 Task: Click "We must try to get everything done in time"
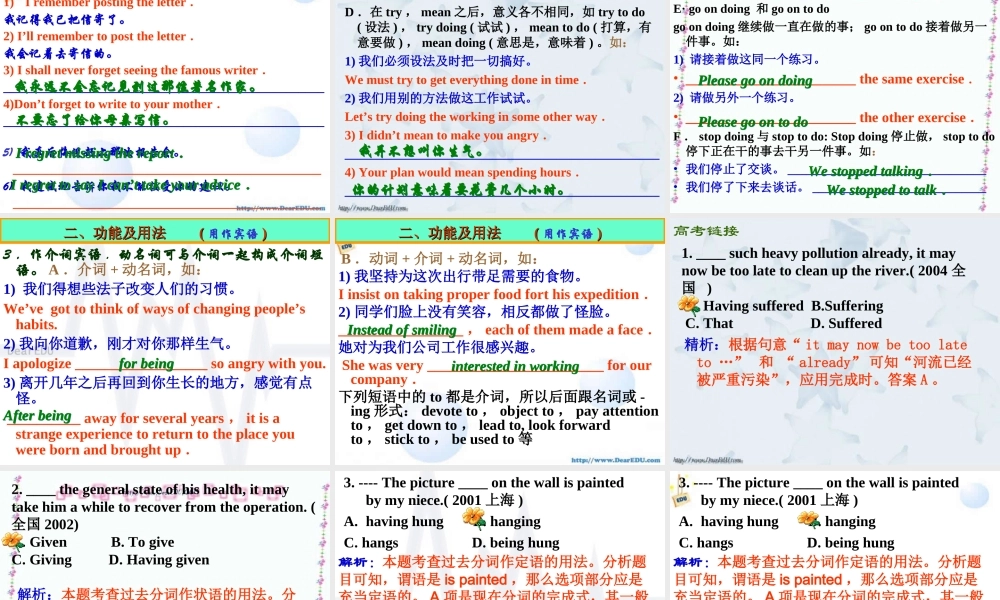tap(465, 80)
